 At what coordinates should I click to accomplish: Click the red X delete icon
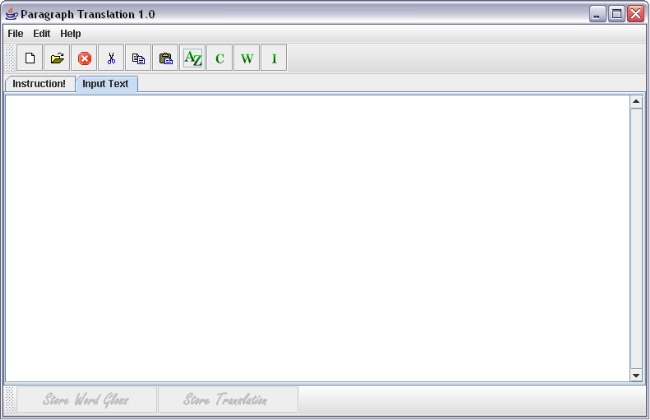84,58
